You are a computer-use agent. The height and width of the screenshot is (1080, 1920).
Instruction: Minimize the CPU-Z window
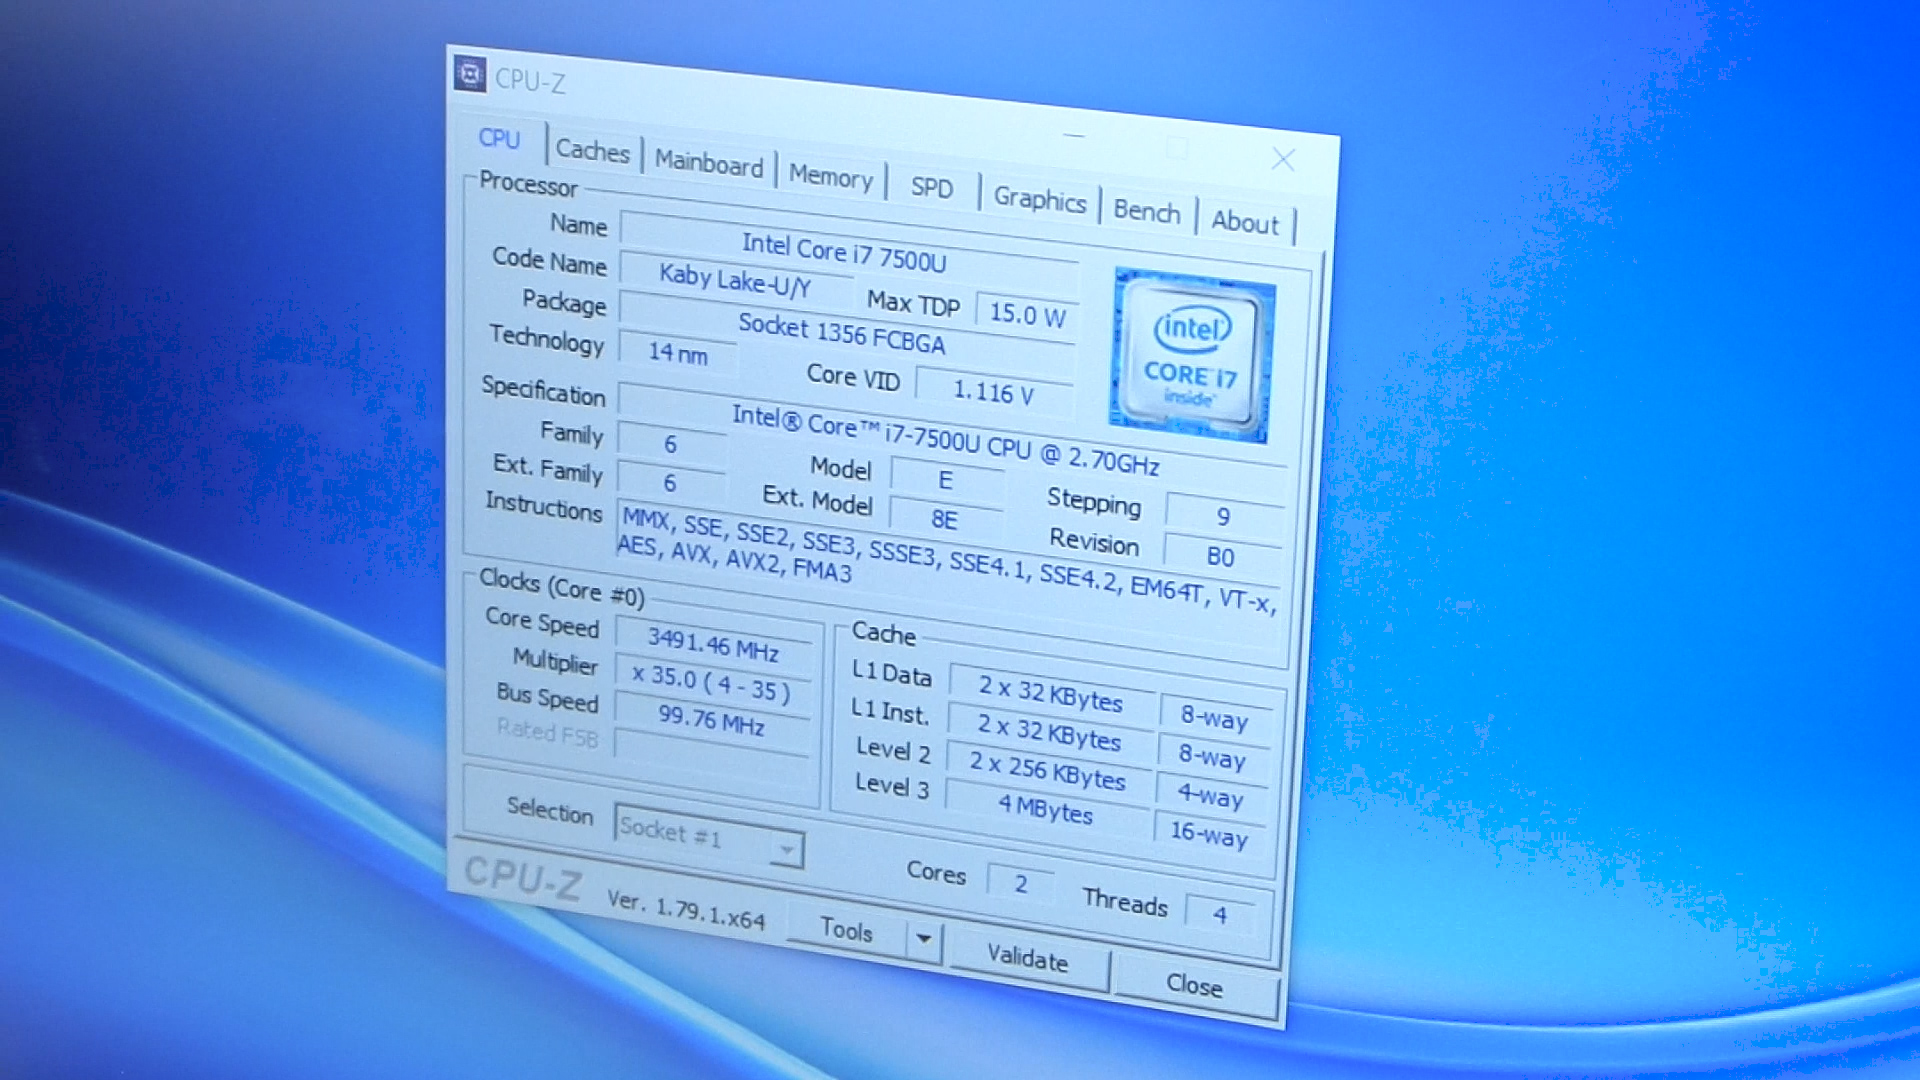(1074, 135)
